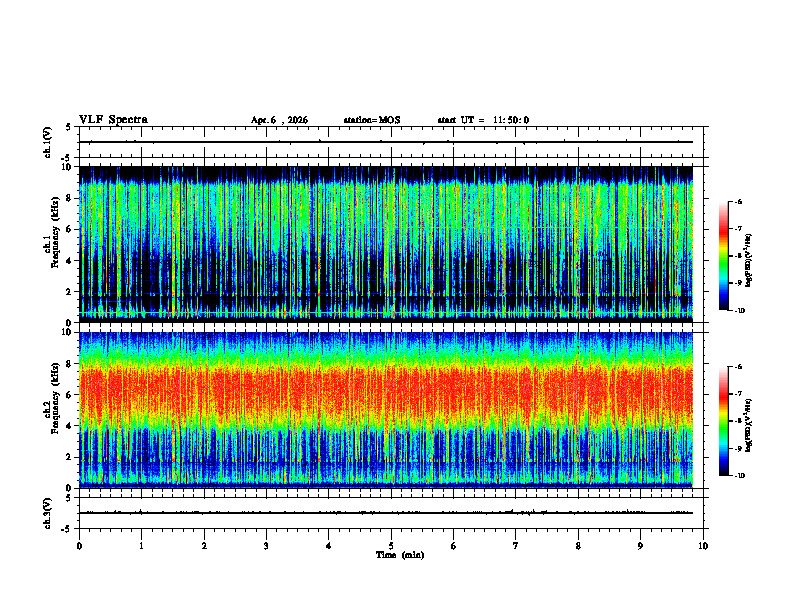Screen dimensions: 792x612
Task: Click the time axis tick label "7"
Action: pyautogui.click(x=516, y=546)
